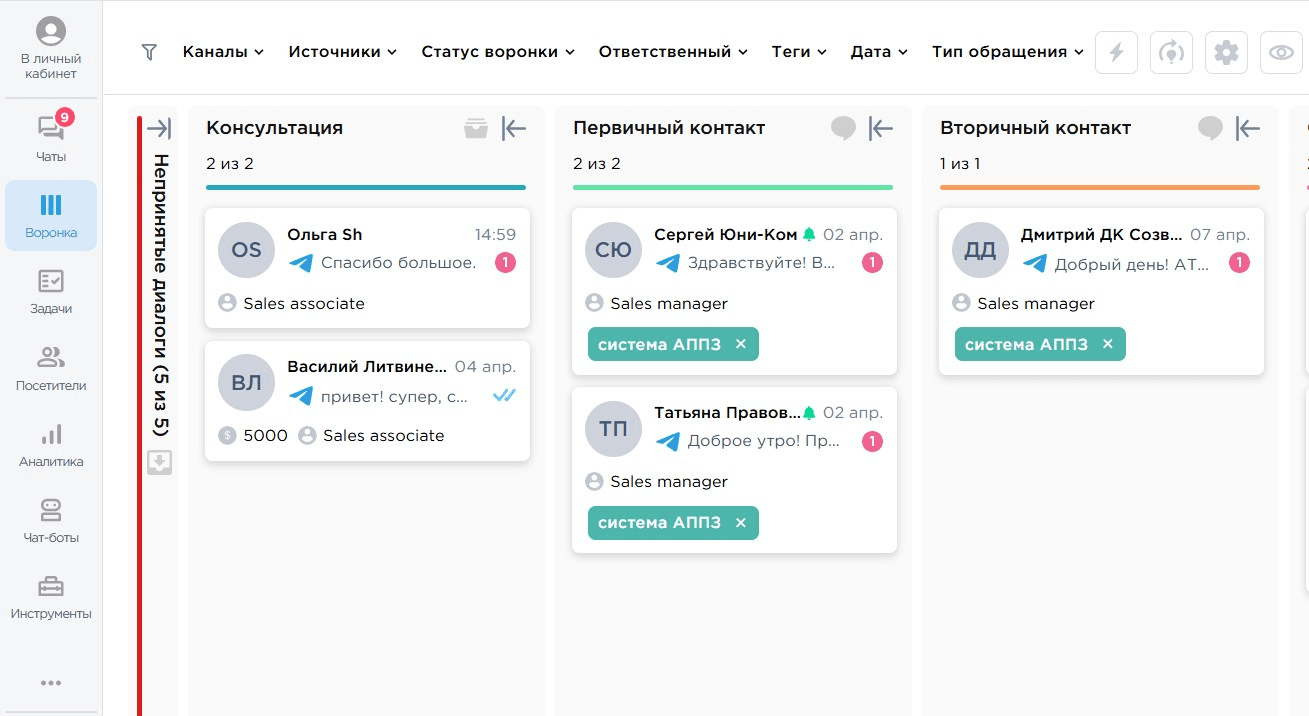Open funnel settings gear icon
Screen dimensions: 1309x716
point(1226,53)
